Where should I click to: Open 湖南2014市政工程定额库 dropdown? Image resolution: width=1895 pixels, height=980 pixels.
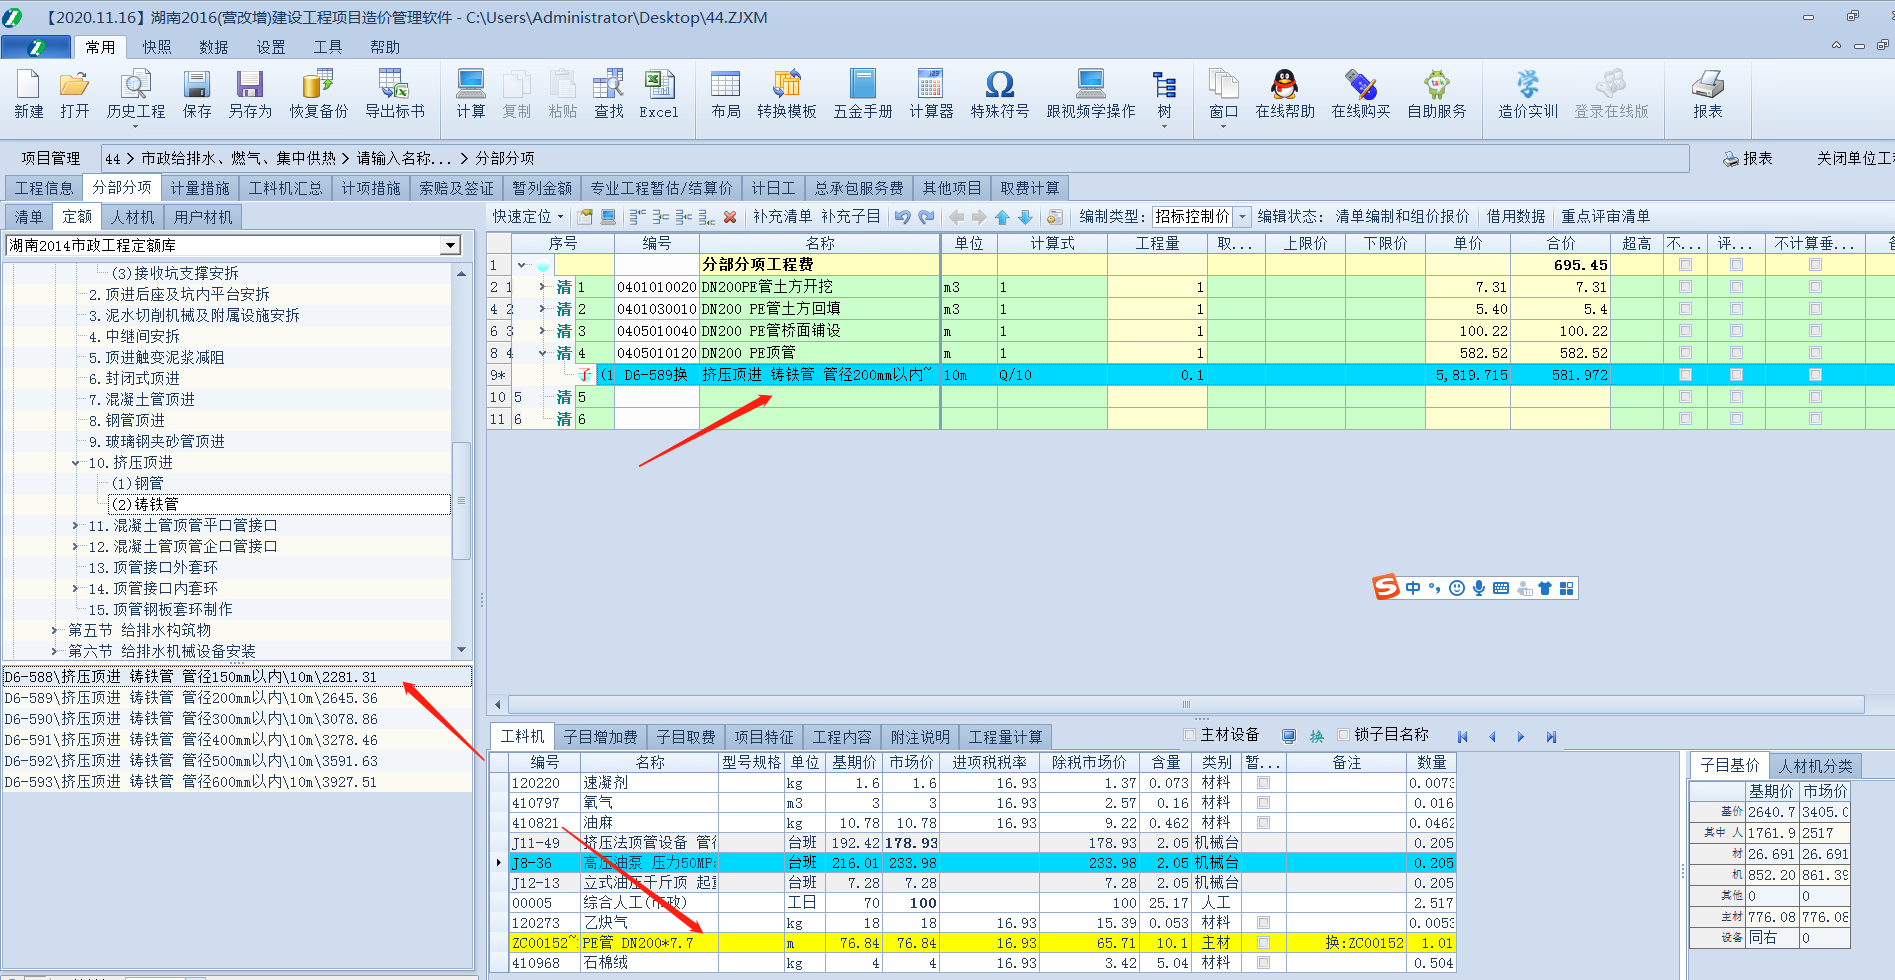pos(451,246)
